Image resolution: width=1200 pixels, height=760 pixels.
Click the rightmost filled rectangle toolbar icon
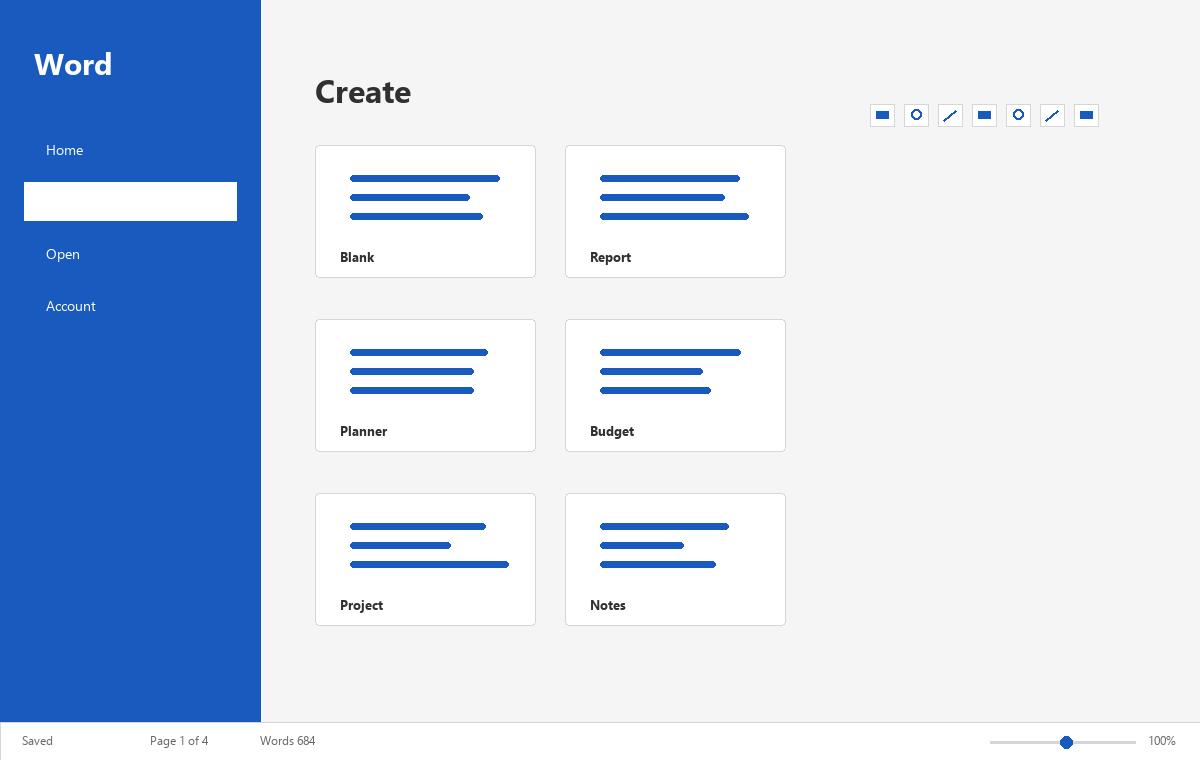[x=1086, y=115]
